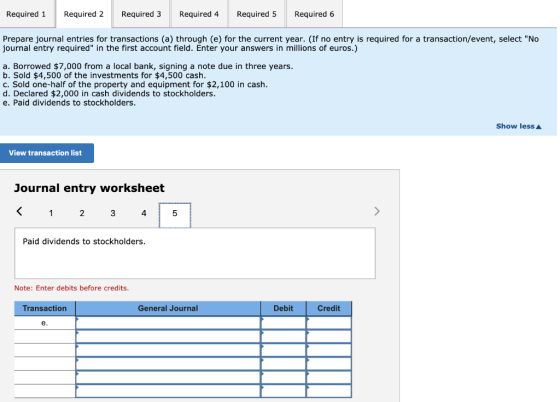
Task: Click Debit field in third row
Action: [x=283, y=350]
